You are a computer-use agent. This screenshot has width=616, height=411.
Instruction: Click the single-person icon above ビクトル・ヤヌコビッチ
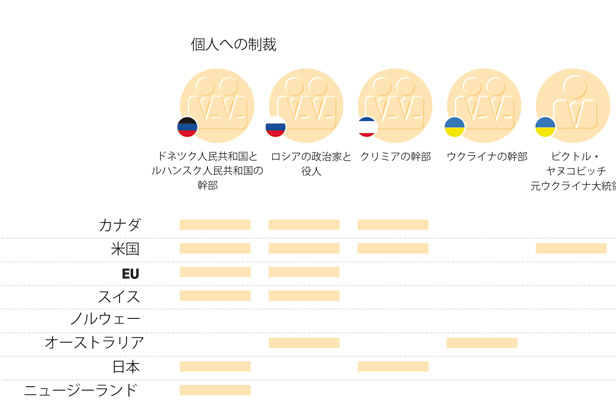(x=573, y=106)
